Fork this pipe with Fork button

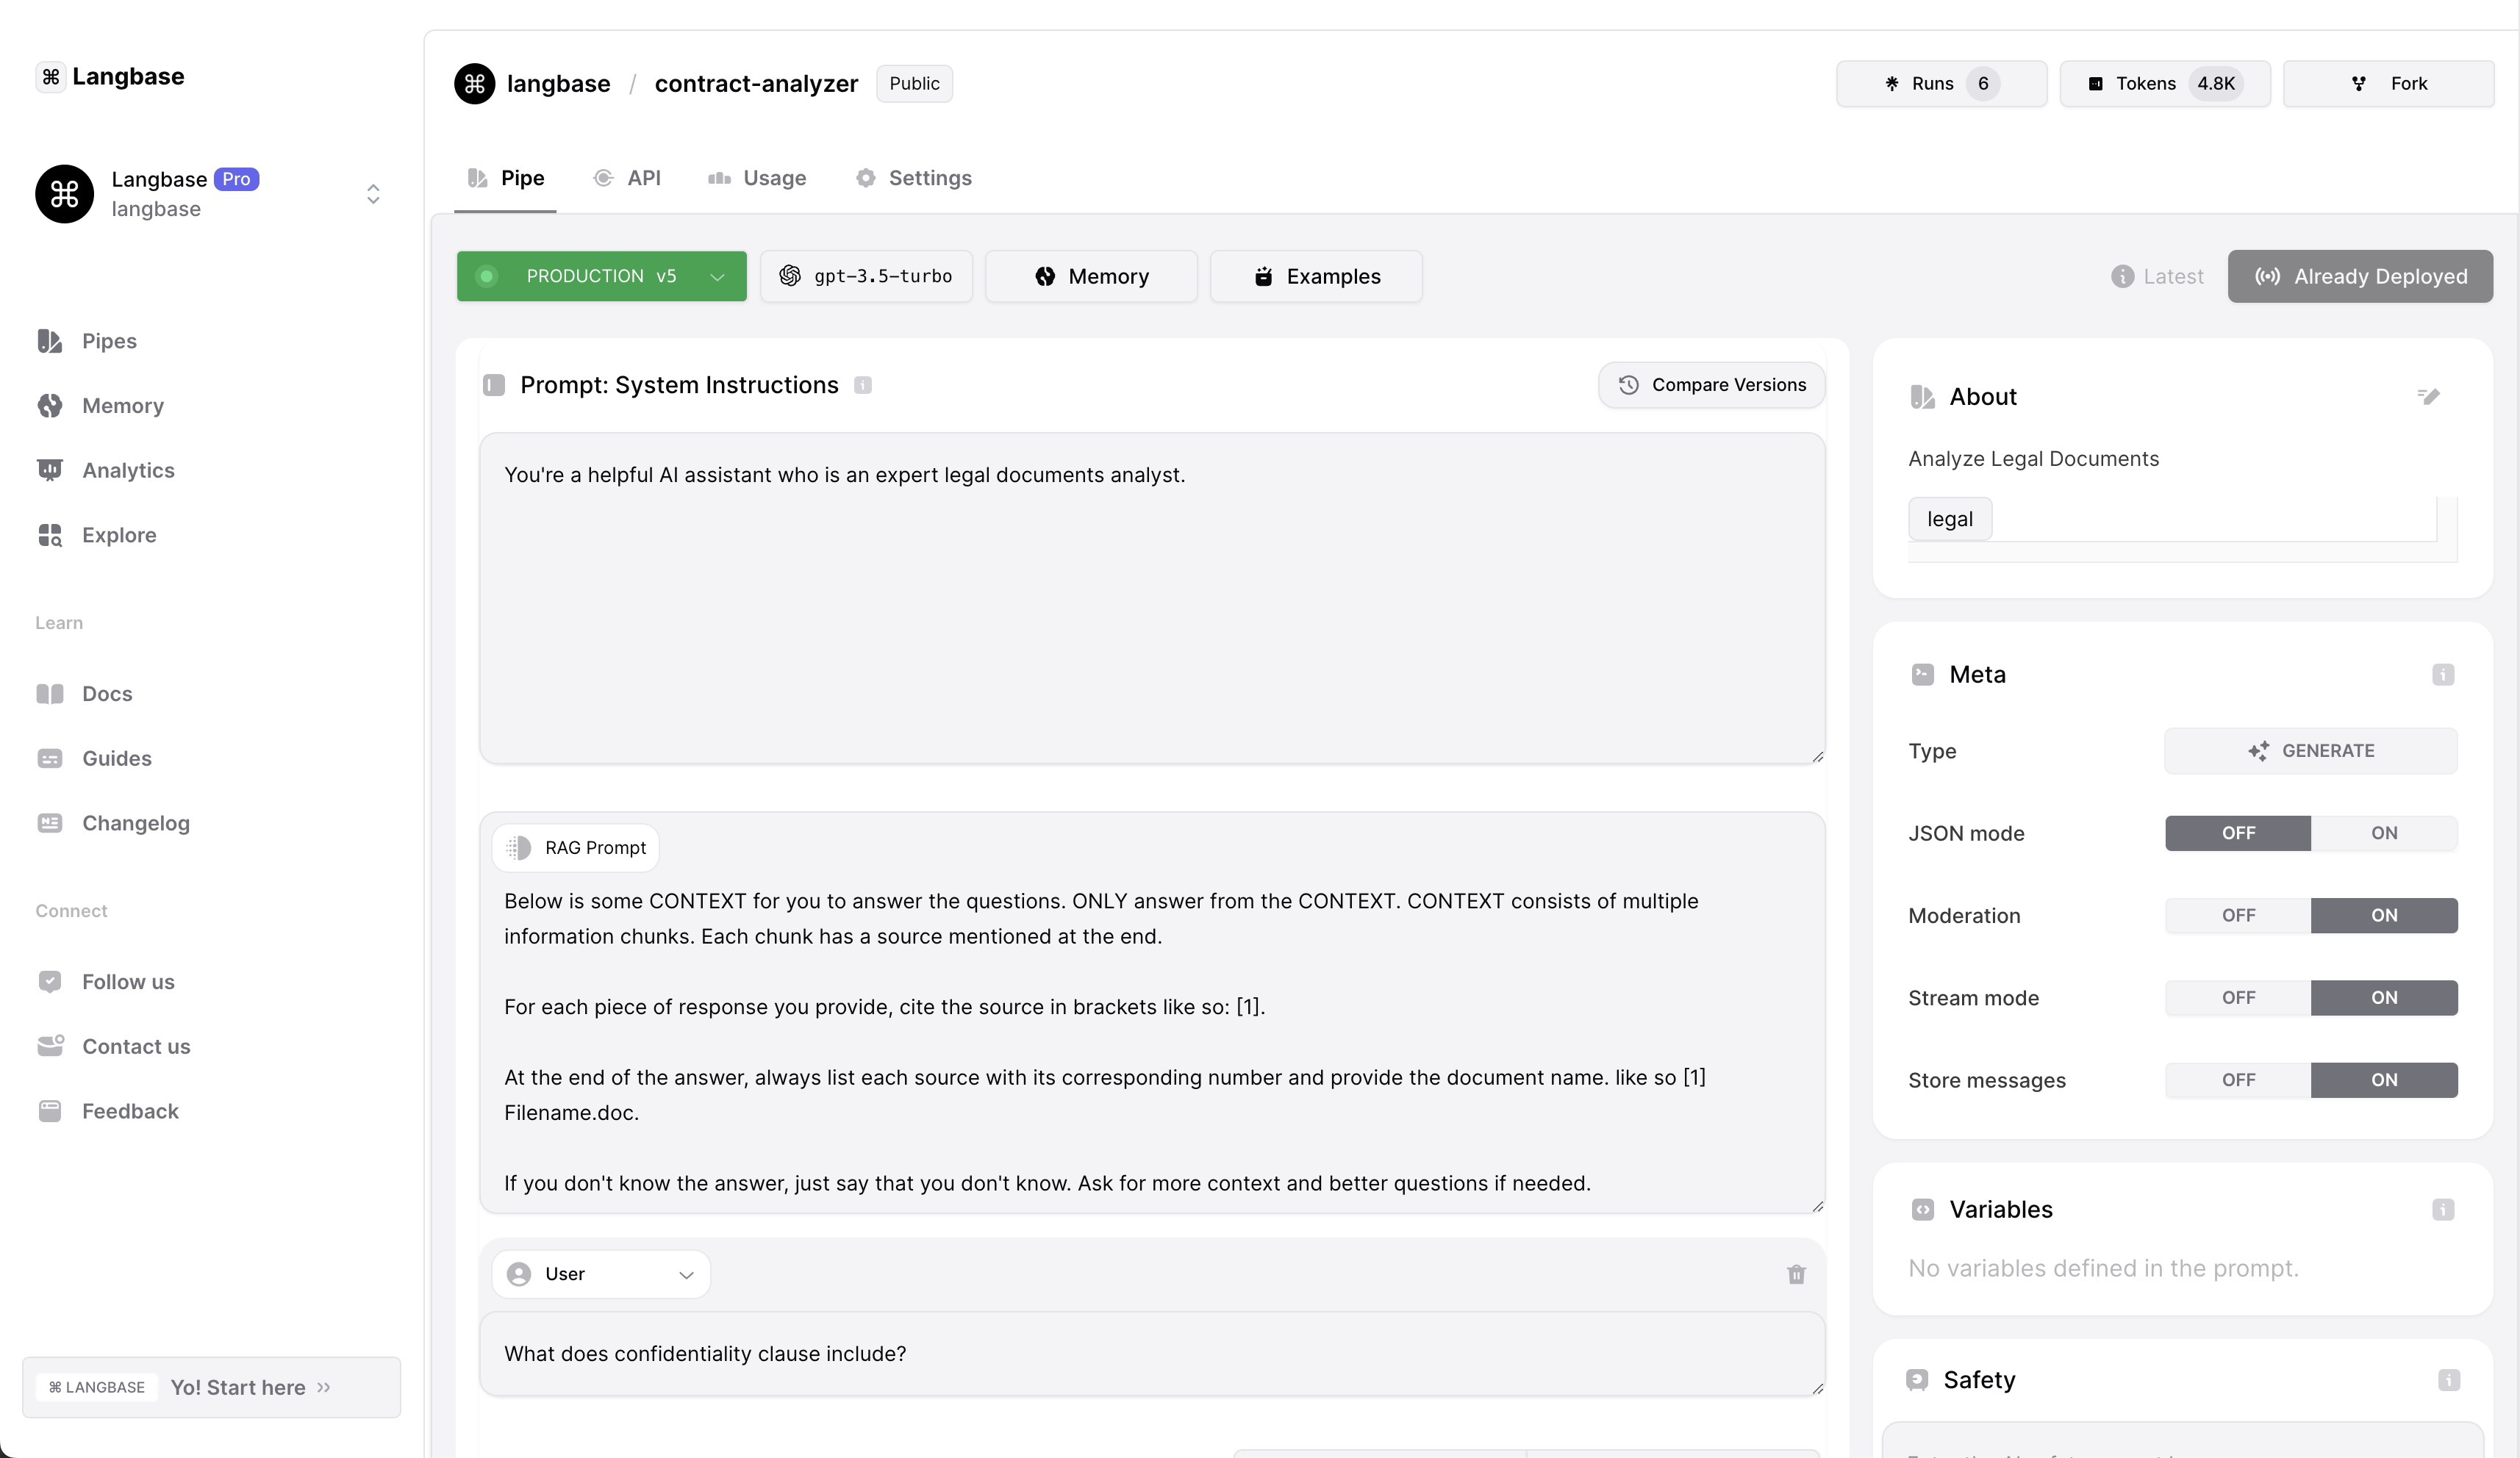[x=2388, y=84]
